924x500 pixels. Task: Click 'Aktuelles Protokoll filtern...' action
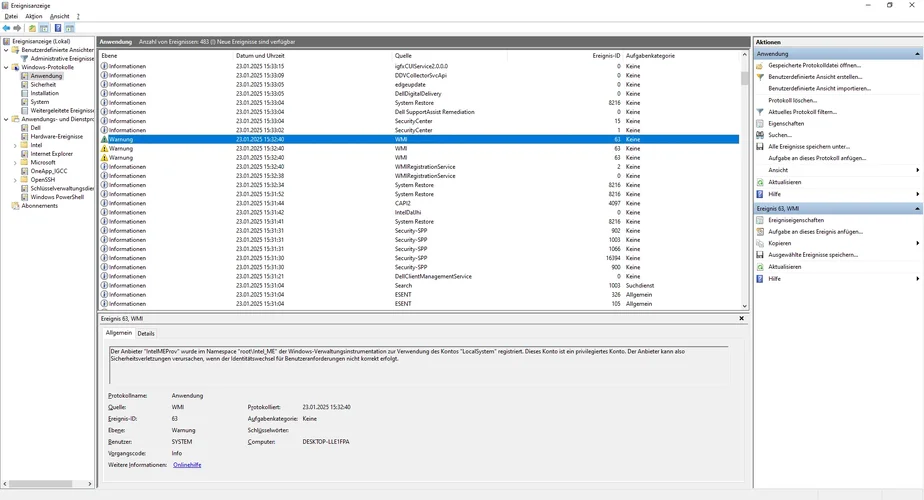pos(802,111)
